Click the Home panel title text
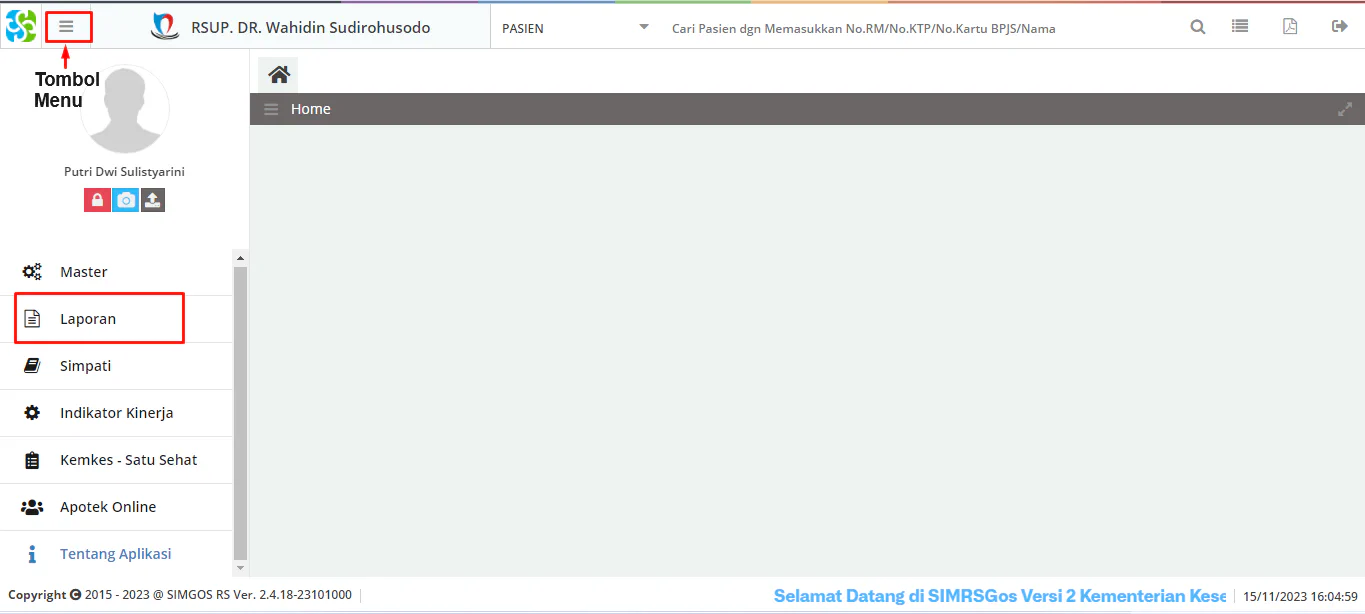The width and height of the screenshot is (1365, 614). 311,109
